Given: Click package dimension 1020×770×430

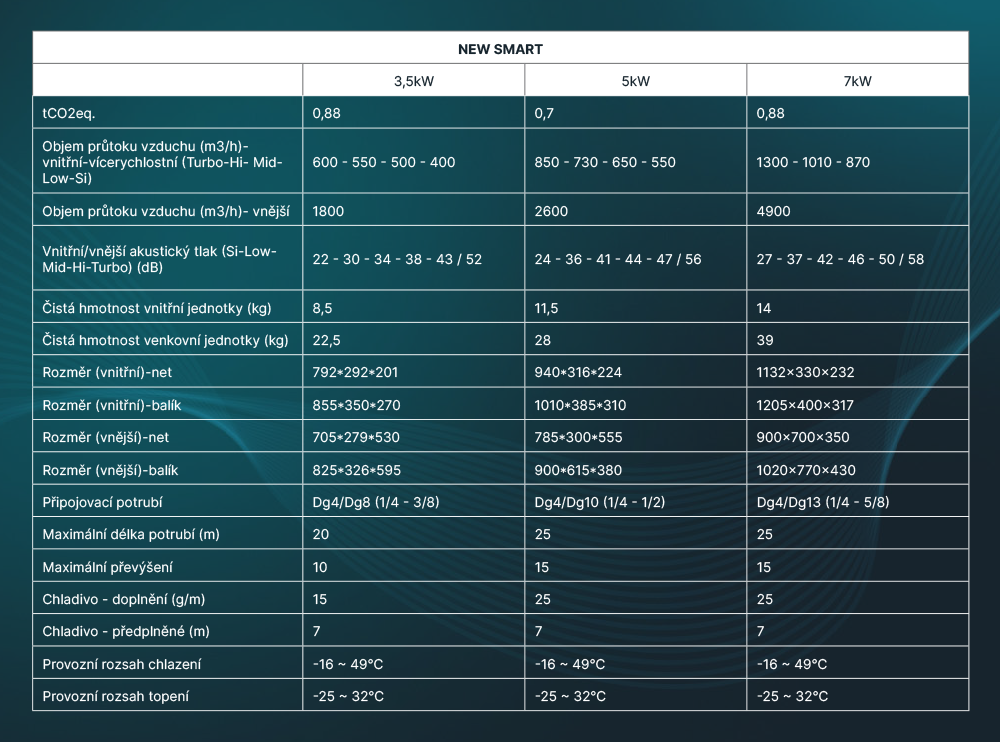Looking at the screenshot, I should (x=806, y=469).
